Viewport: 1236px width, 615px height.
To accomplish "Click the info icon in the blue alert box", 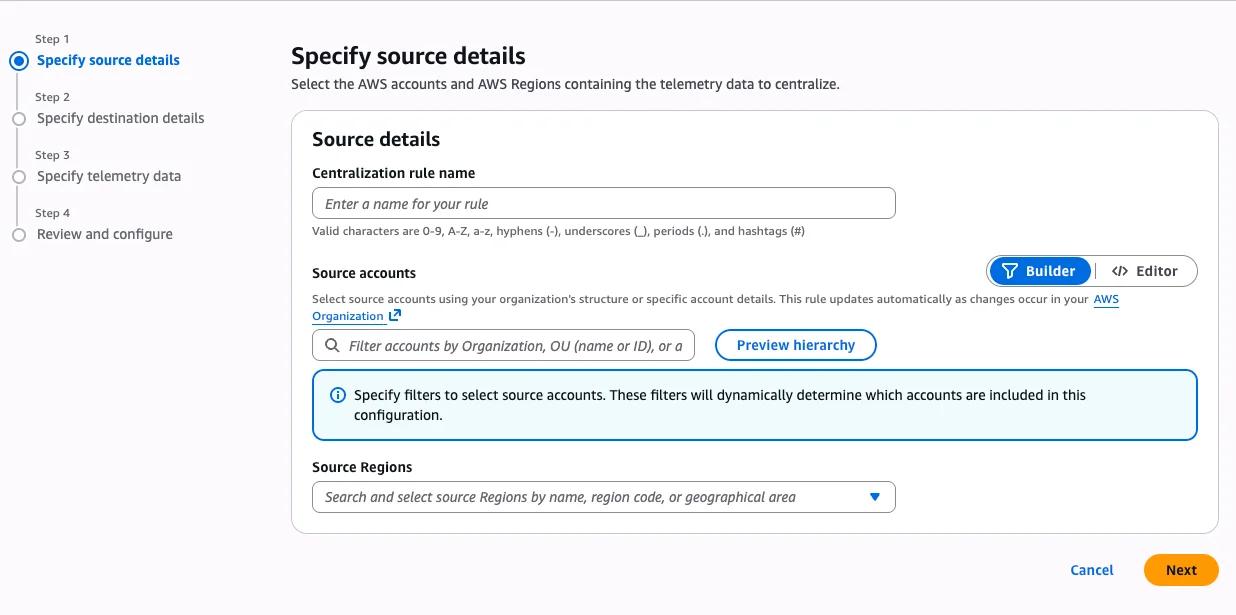I will coord(338,395).
